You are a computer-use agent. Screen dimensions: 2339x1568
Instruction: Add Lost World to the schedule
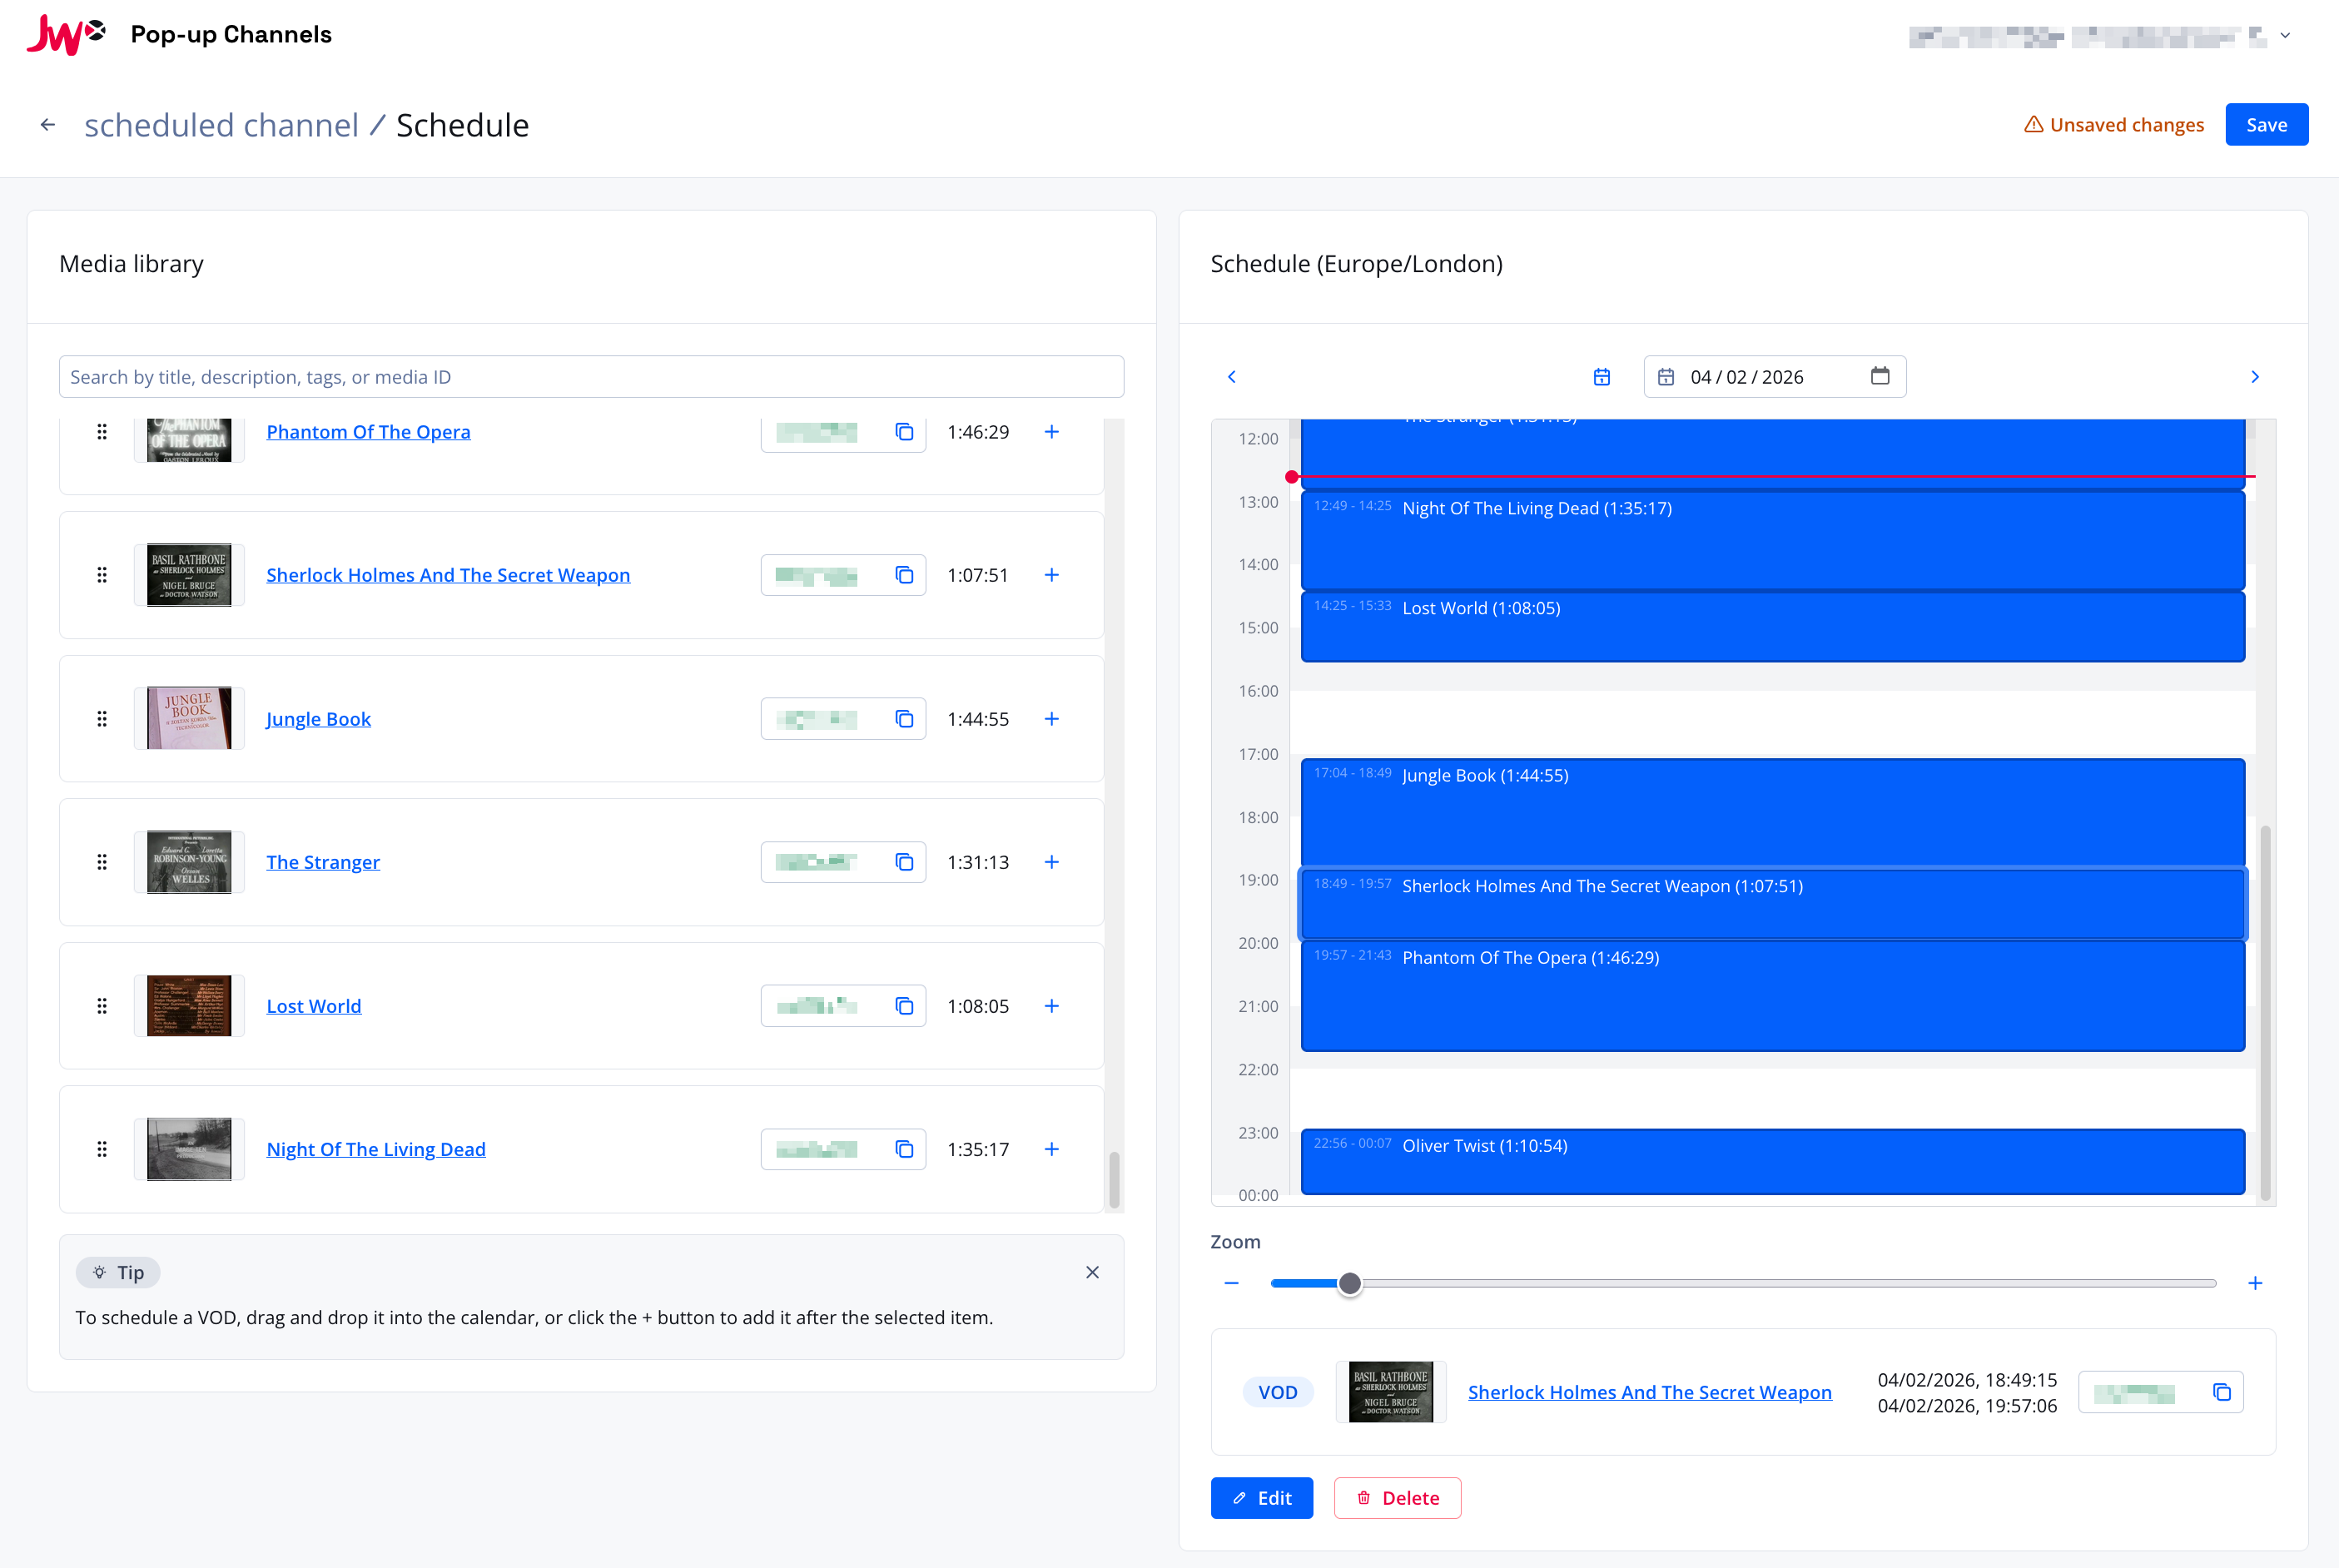pyautogui.click(x=1052, y=1006)
